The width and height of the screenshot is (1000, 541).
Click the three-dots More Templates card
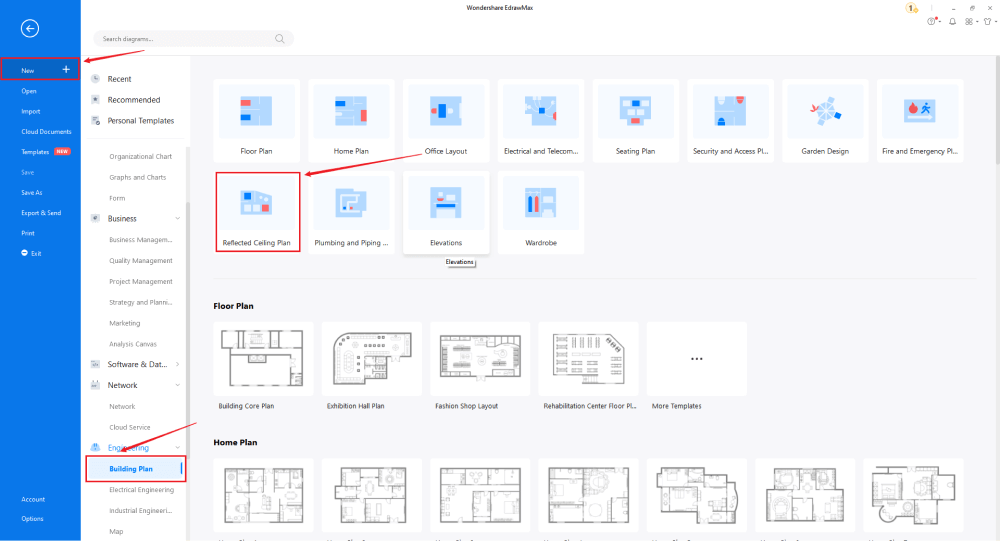(696, 358)
